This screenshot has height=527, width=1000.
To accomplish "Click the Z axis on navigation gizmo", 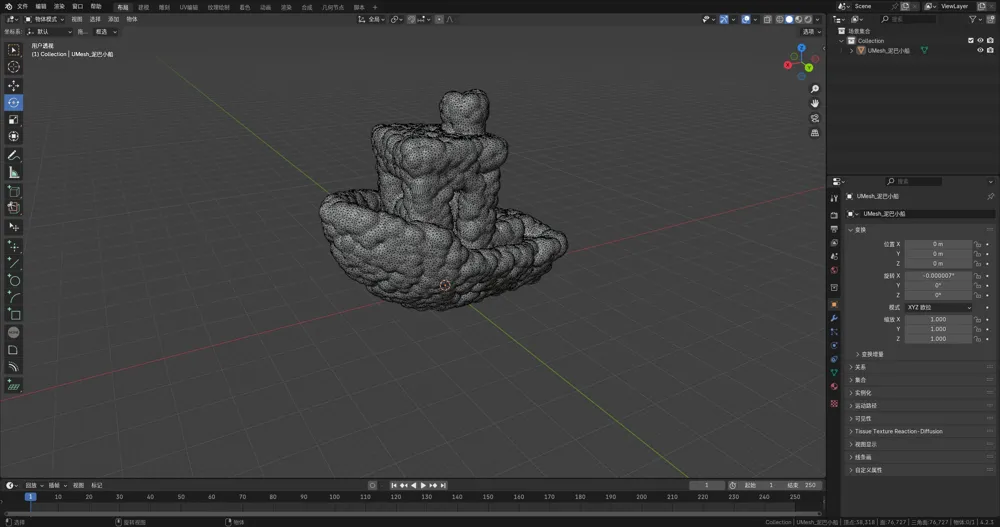I will [x=802, y=48].
